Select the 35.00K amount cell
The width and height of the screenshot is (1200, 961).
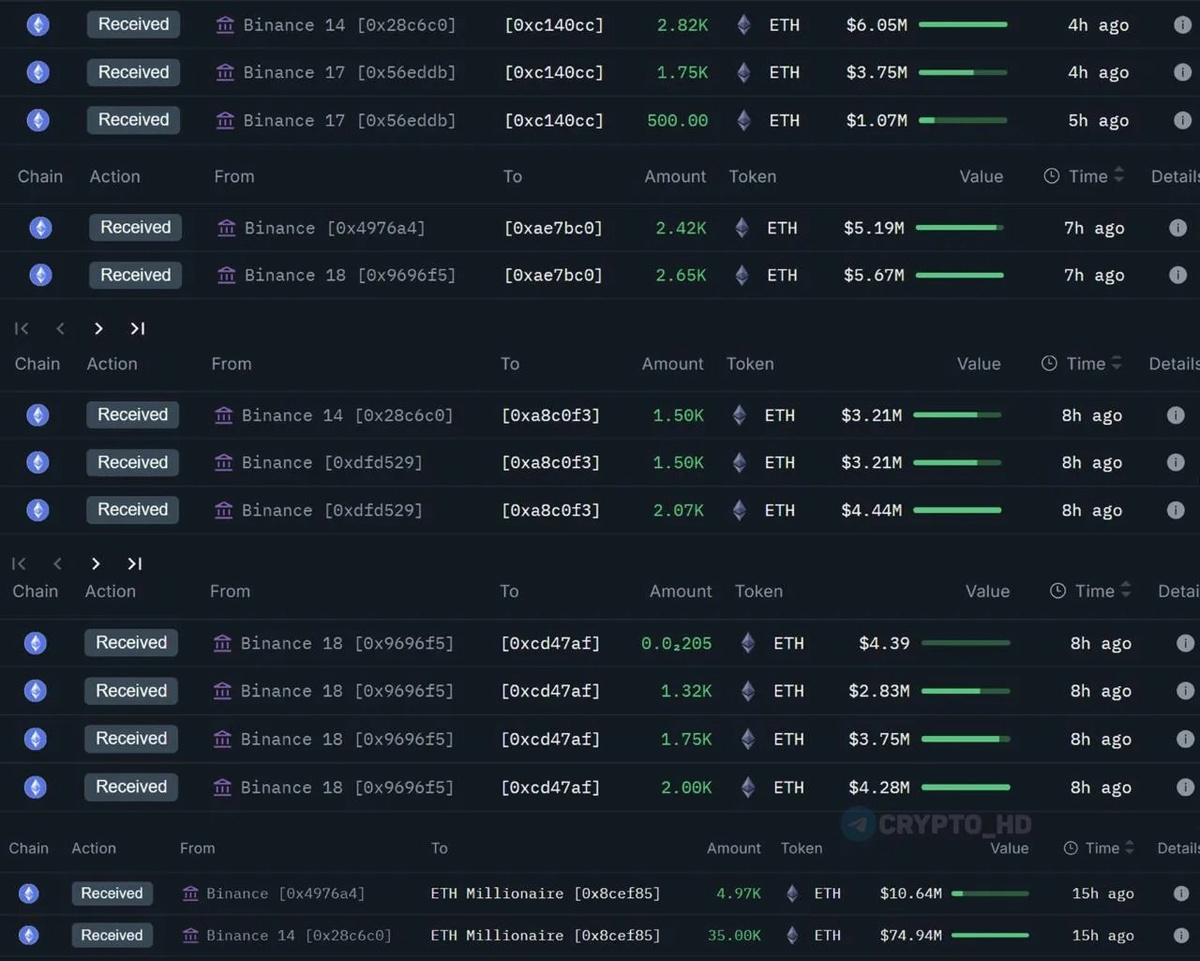pos(734,935)
